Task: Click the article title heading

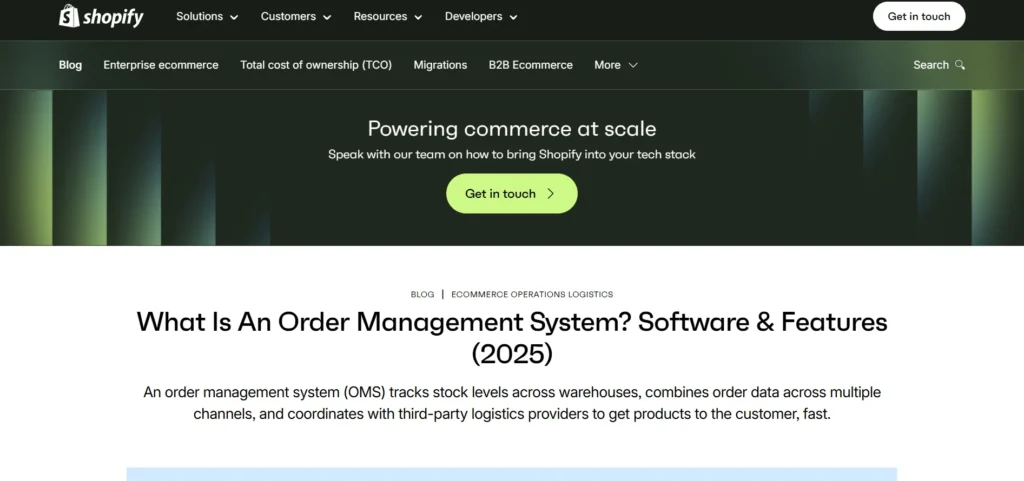Action: pyautogui.click(x=512, y=338)
